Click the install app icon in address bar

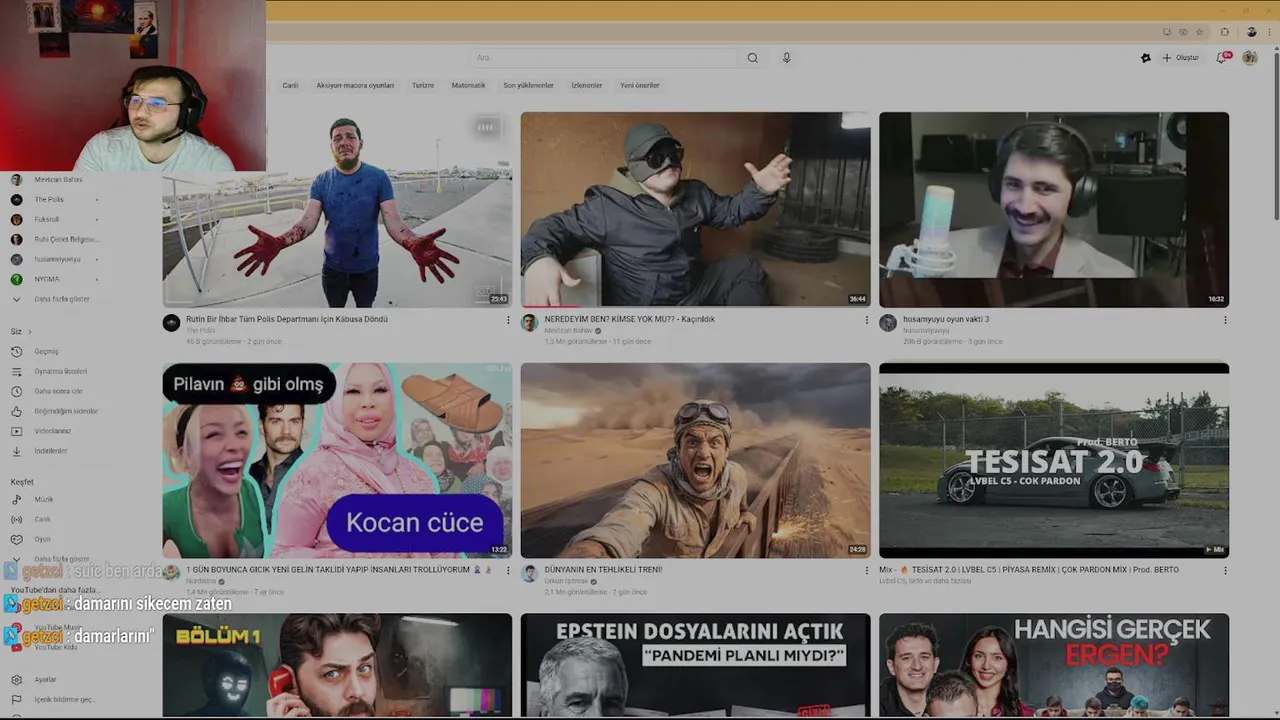coord(1167,32)
